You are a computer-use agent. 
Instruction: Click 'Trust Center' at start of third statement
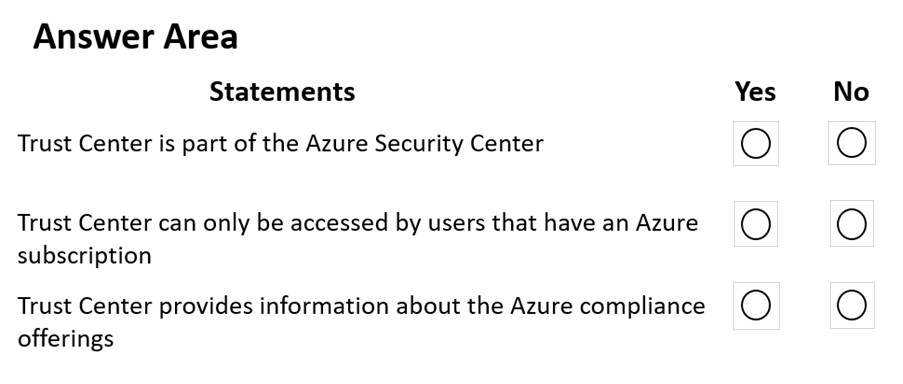(82, 306)
